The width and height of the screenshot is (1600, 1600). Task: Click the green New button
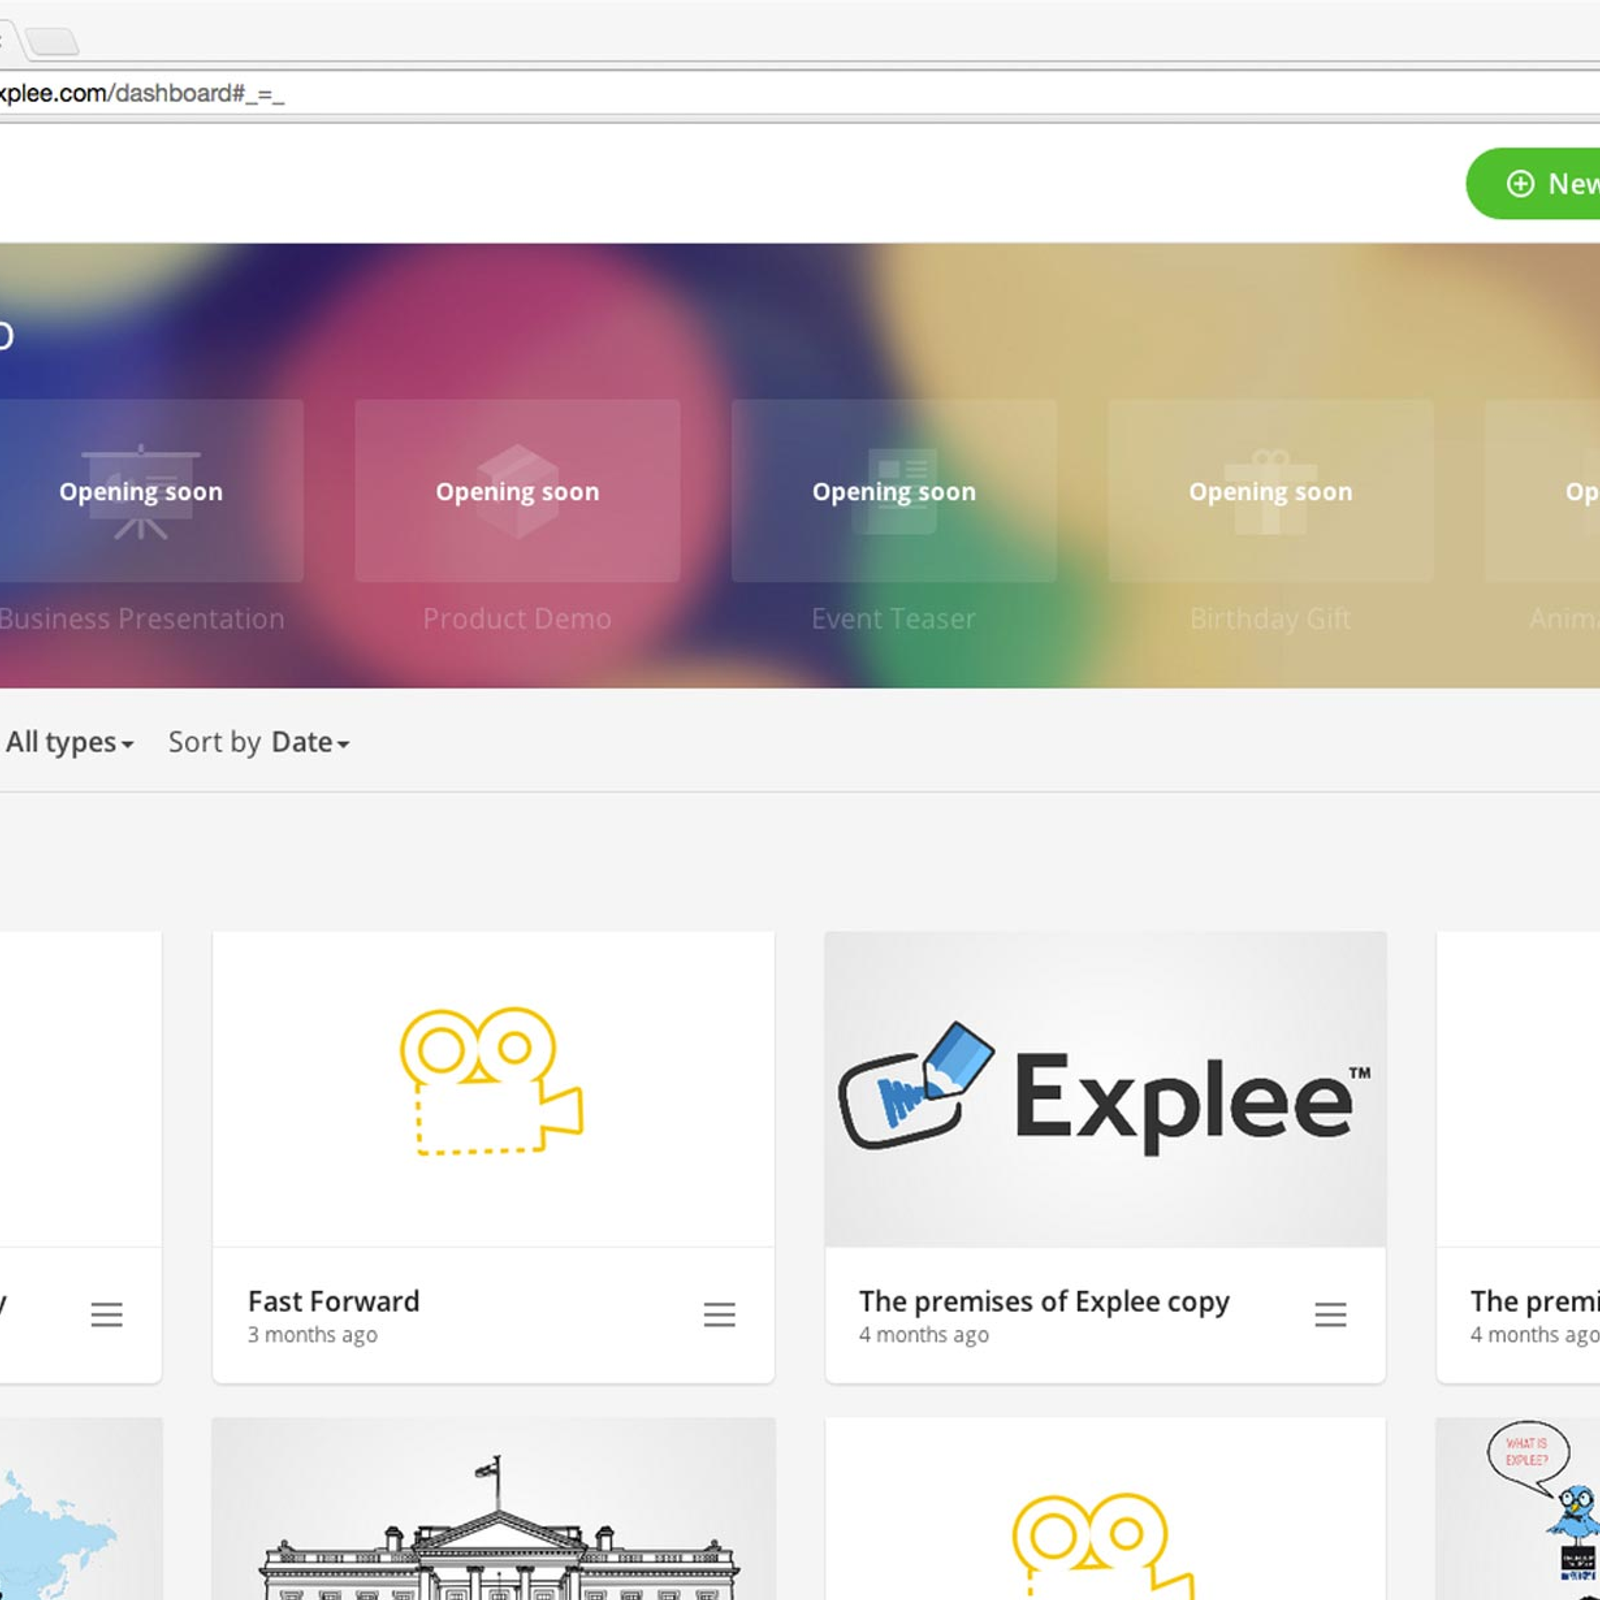pyautogui.click(x=1535, y=184)
